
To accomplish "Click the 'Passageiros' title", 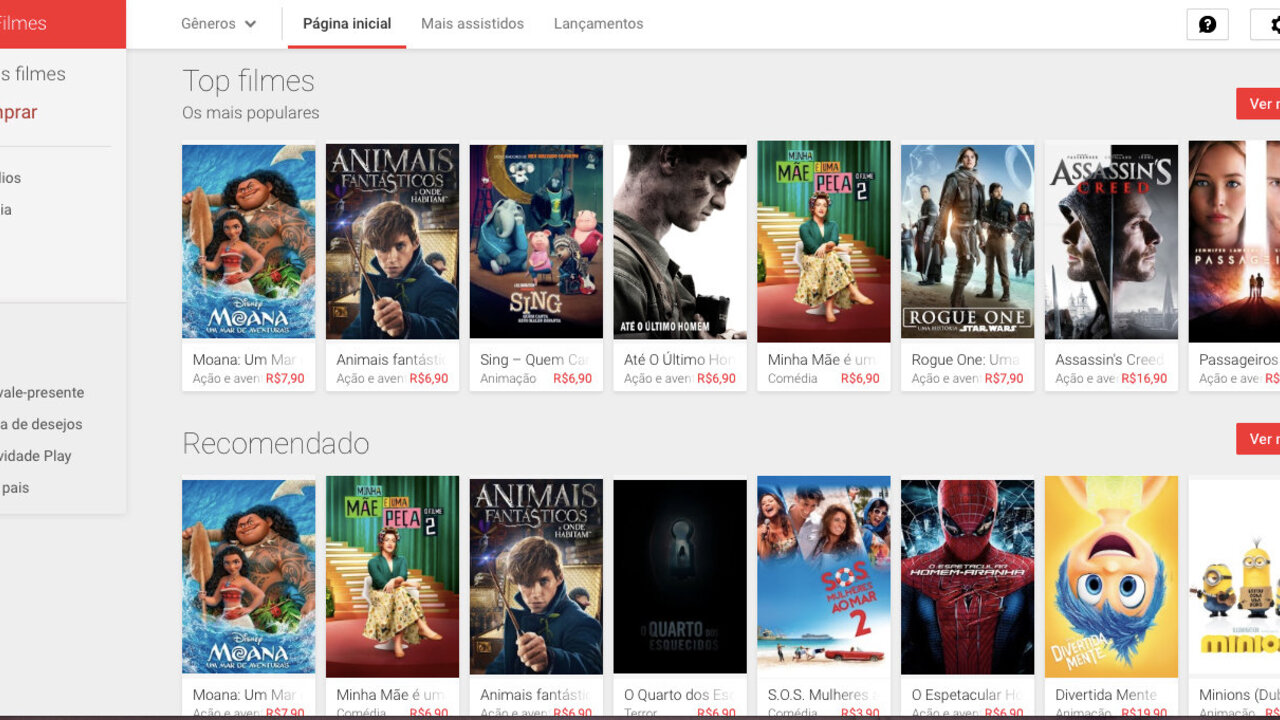I will coord(1239,359).
